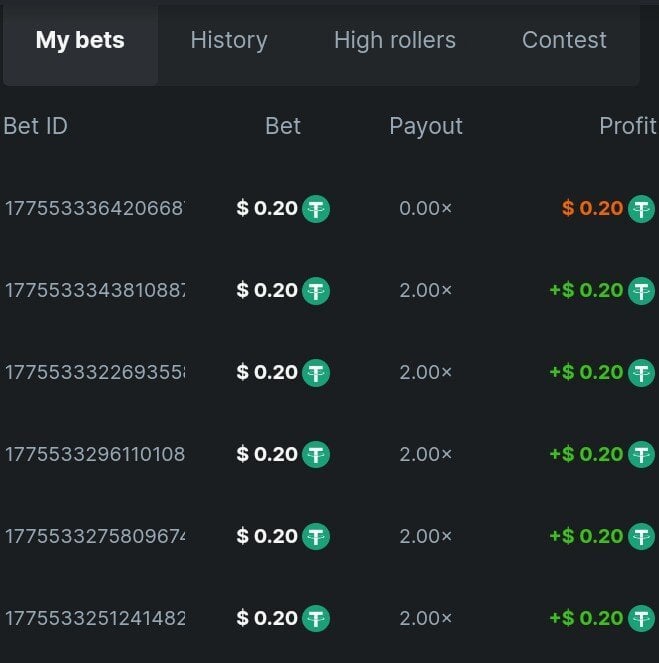Click Tether icon next to the orange loss profit
The image size is (659, 663).
coord(641,209)
